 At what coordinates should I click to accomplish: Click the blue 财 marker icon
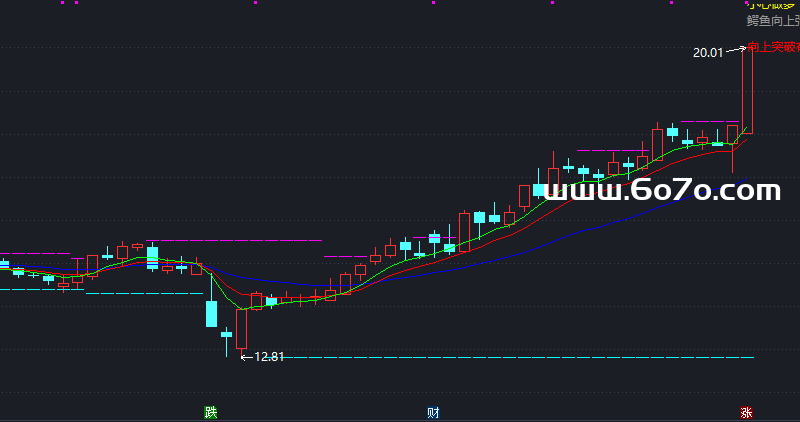point(433,412)
